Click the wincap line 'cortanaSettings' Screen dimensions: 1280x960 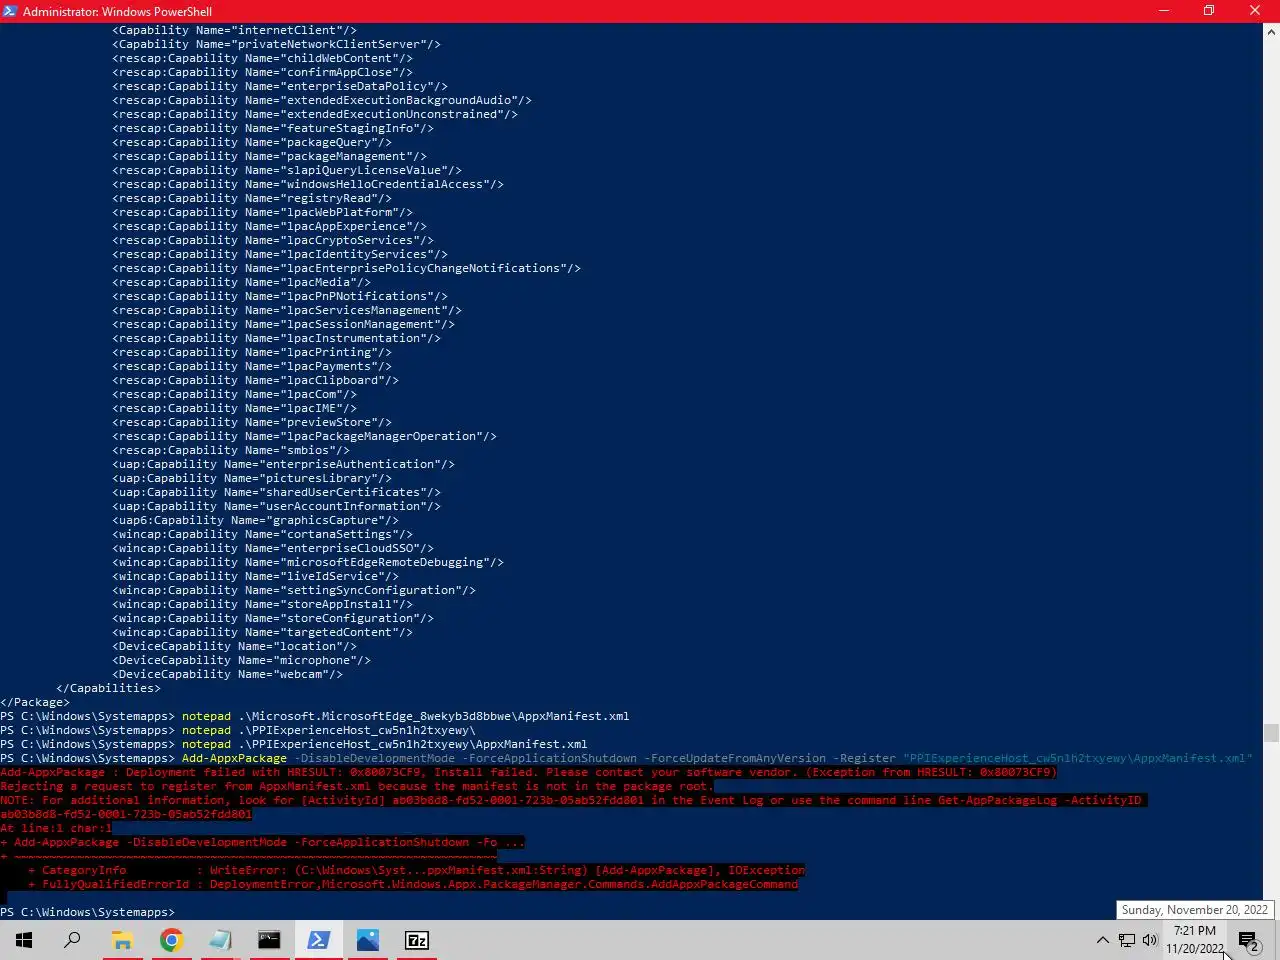262,534
